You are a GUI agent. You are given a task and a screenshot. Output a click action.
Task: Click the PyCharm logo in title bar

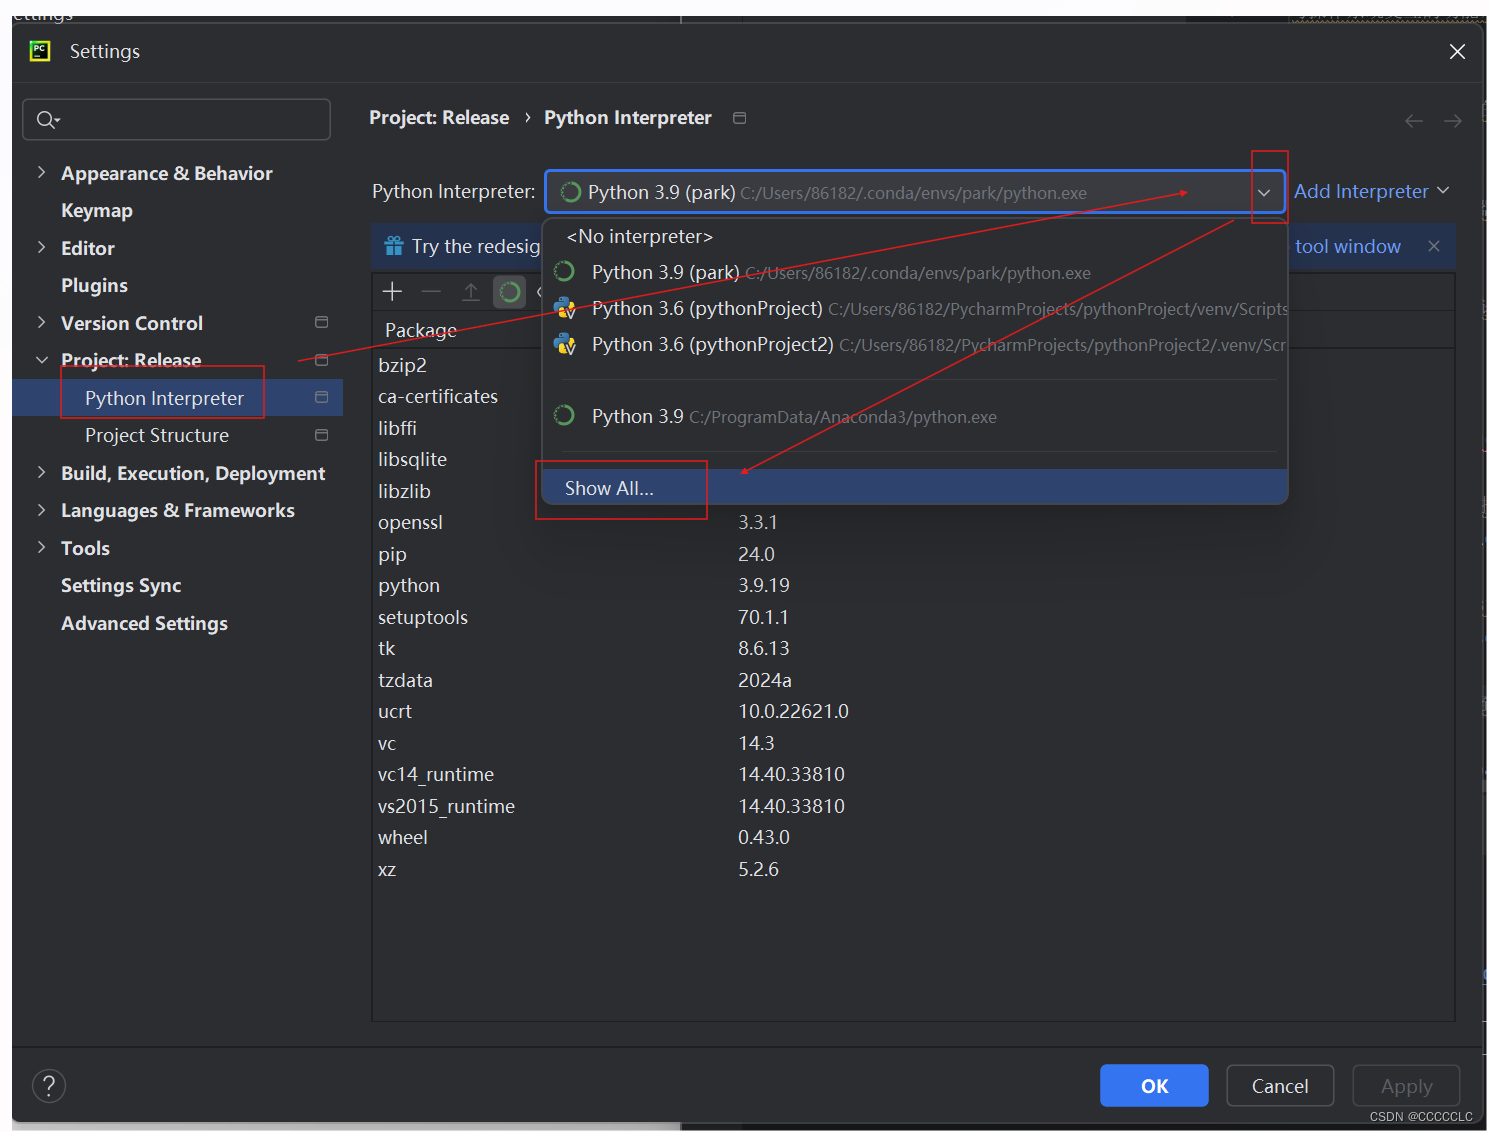39,50
